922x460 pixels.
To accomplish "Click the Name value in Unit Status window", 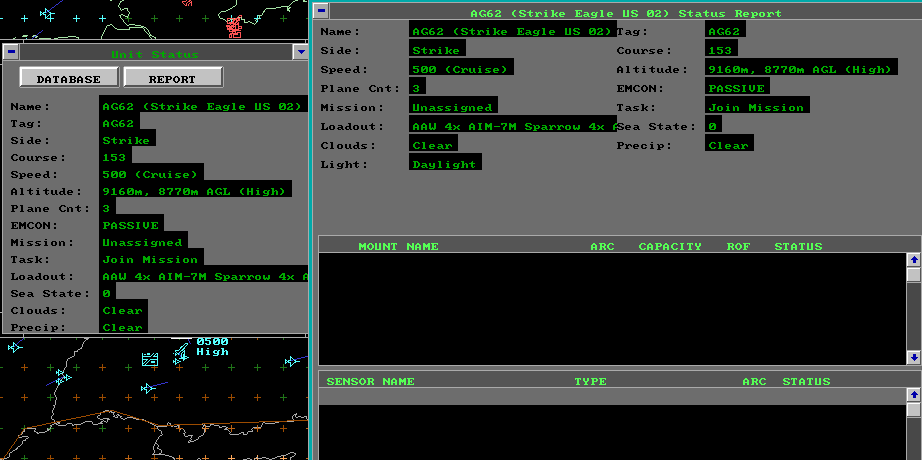I will tap(203, 106).
